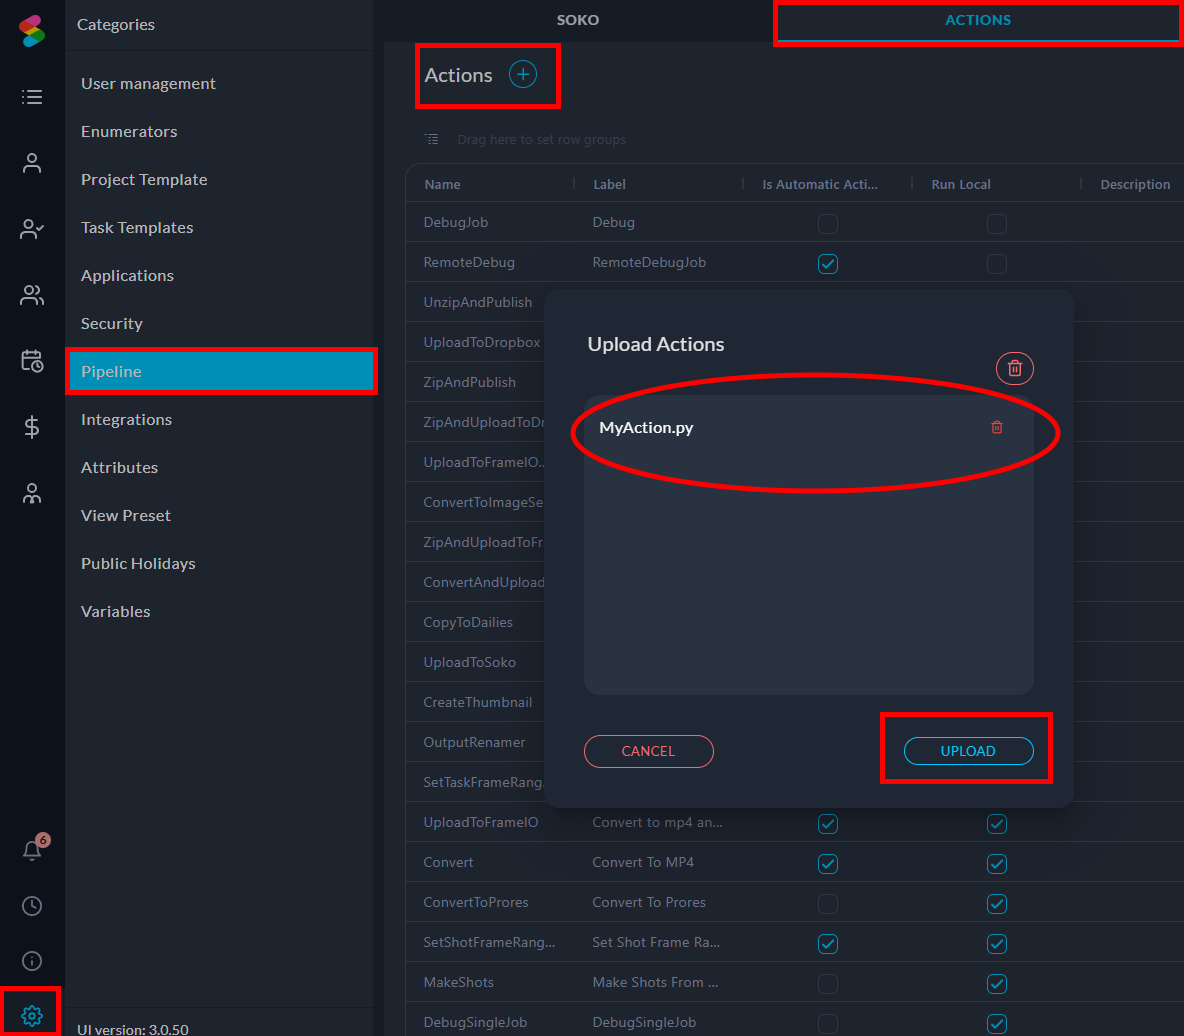
Task: Click the row groups list icon
Action: point(431,139)
